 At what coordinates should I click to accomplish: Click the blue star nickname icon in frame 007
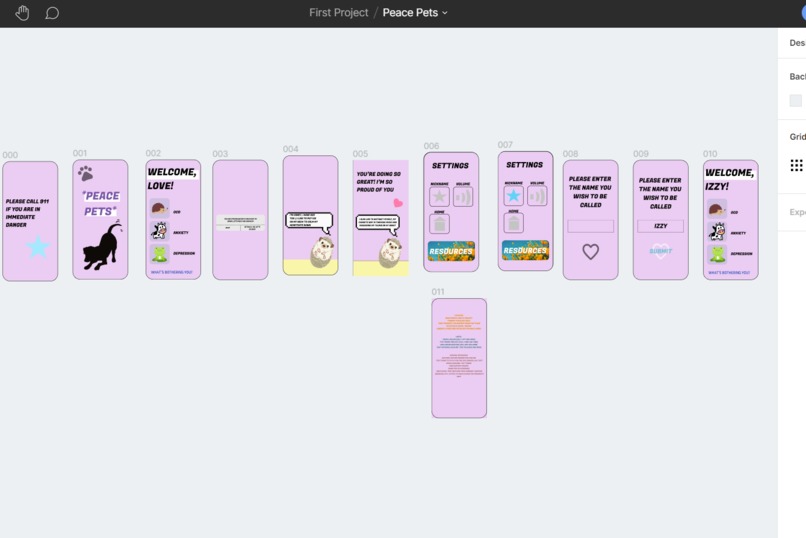click(x=514, y=196)
